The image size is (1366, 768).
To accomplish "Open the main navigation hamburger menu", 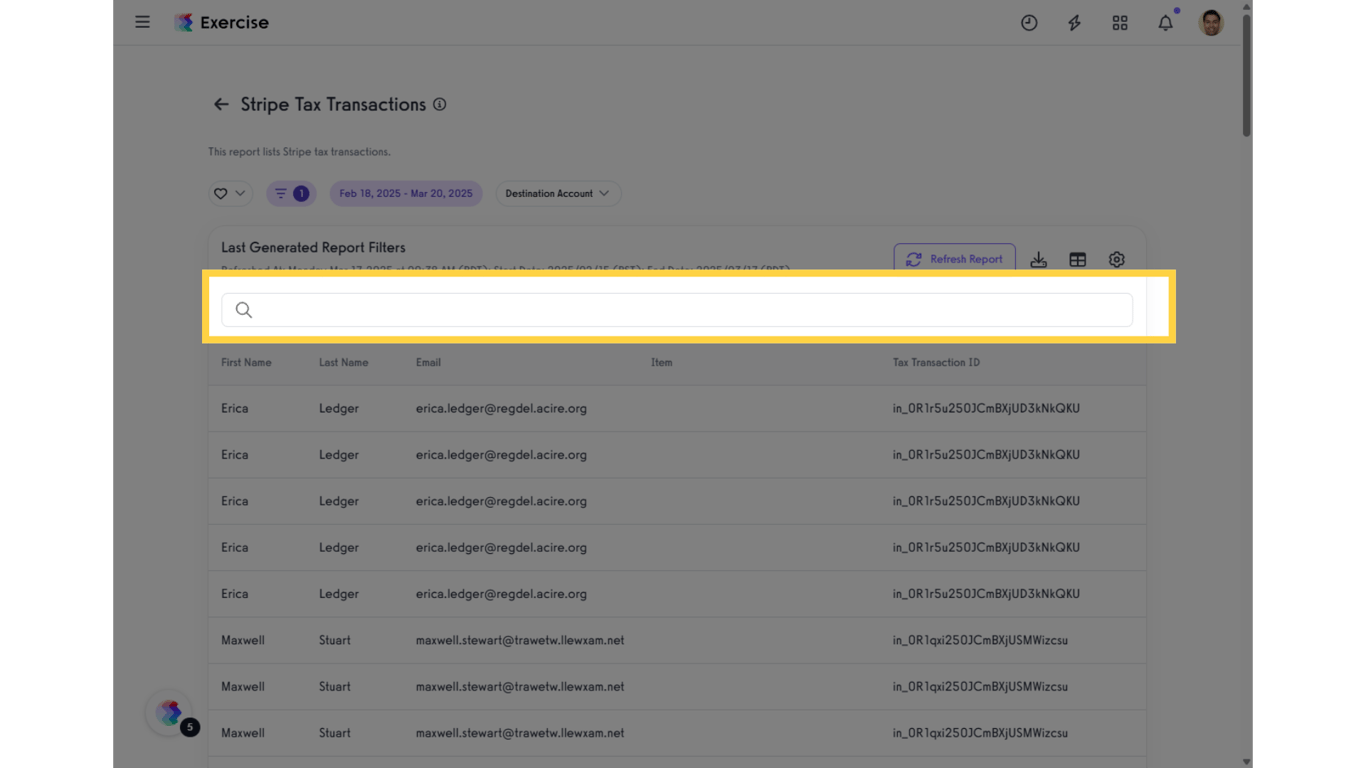I will [x=142, y=21].
